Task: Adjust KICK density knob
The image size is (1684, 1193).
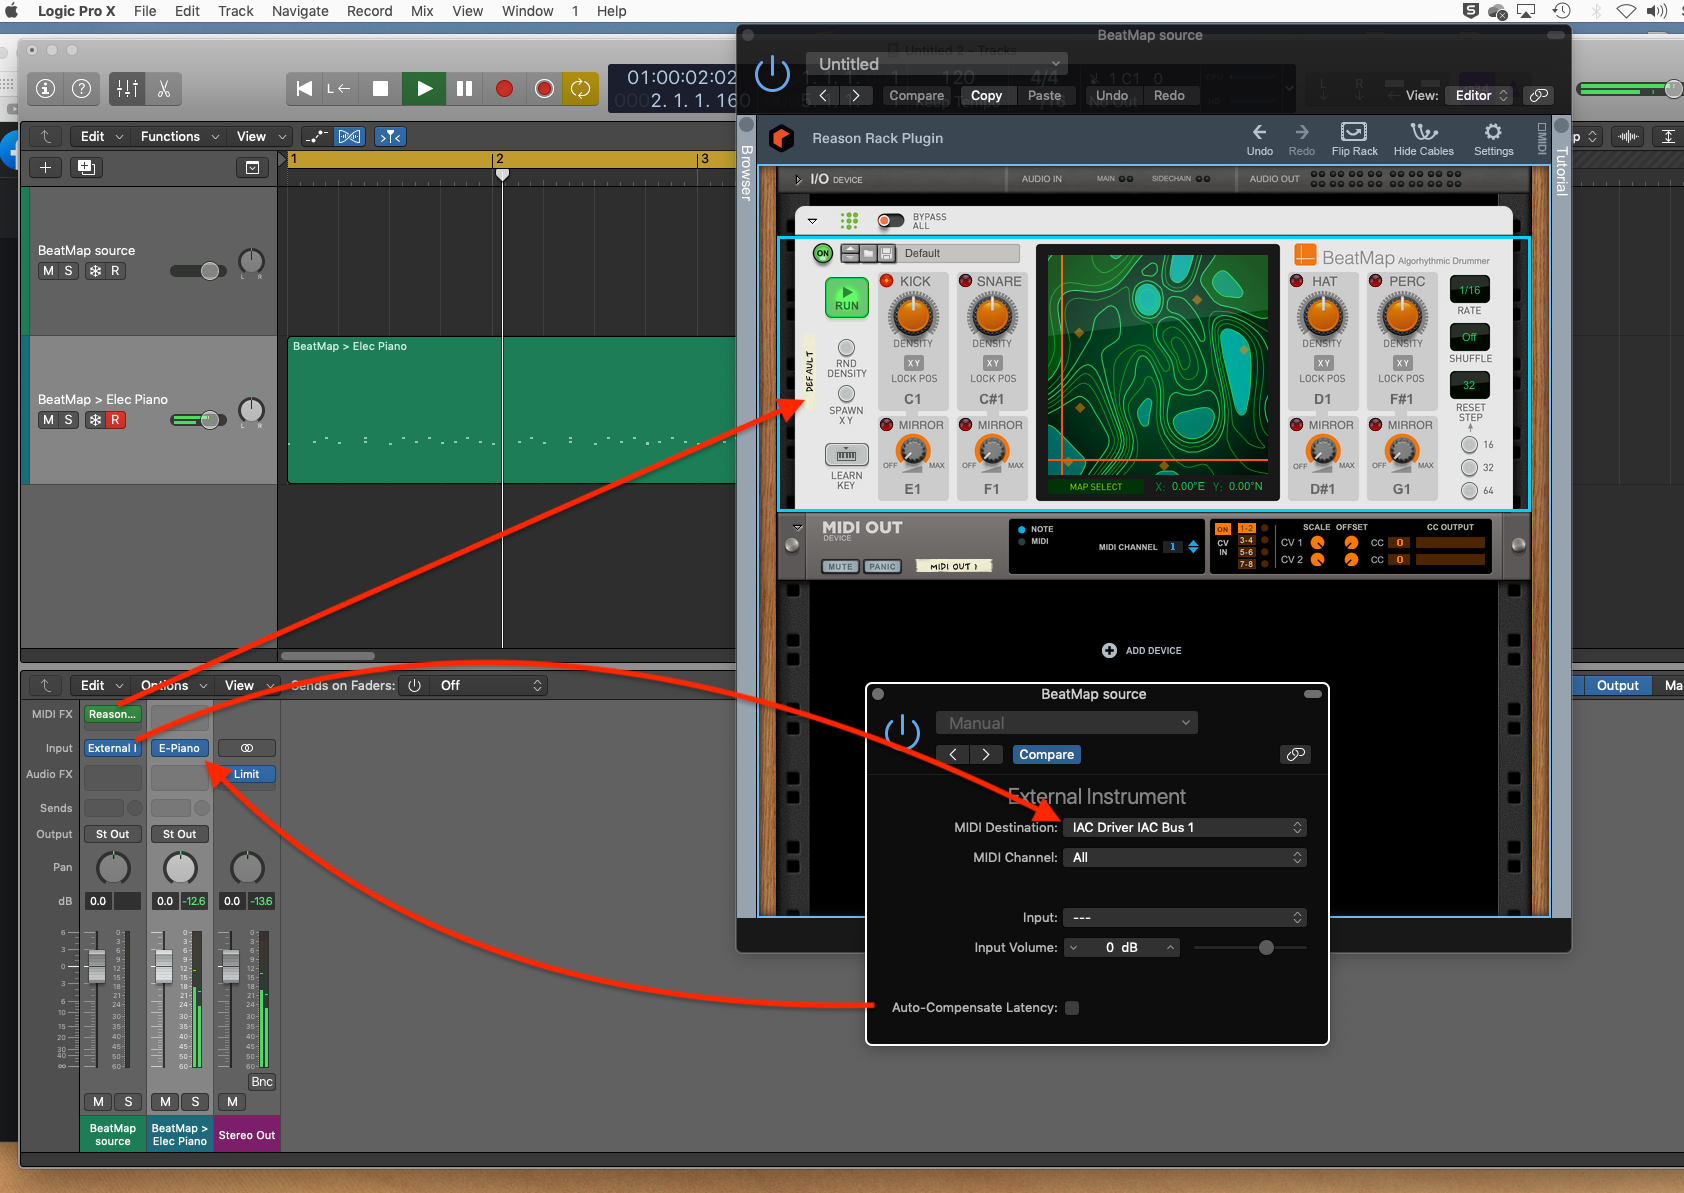Action: coord(913,316)
